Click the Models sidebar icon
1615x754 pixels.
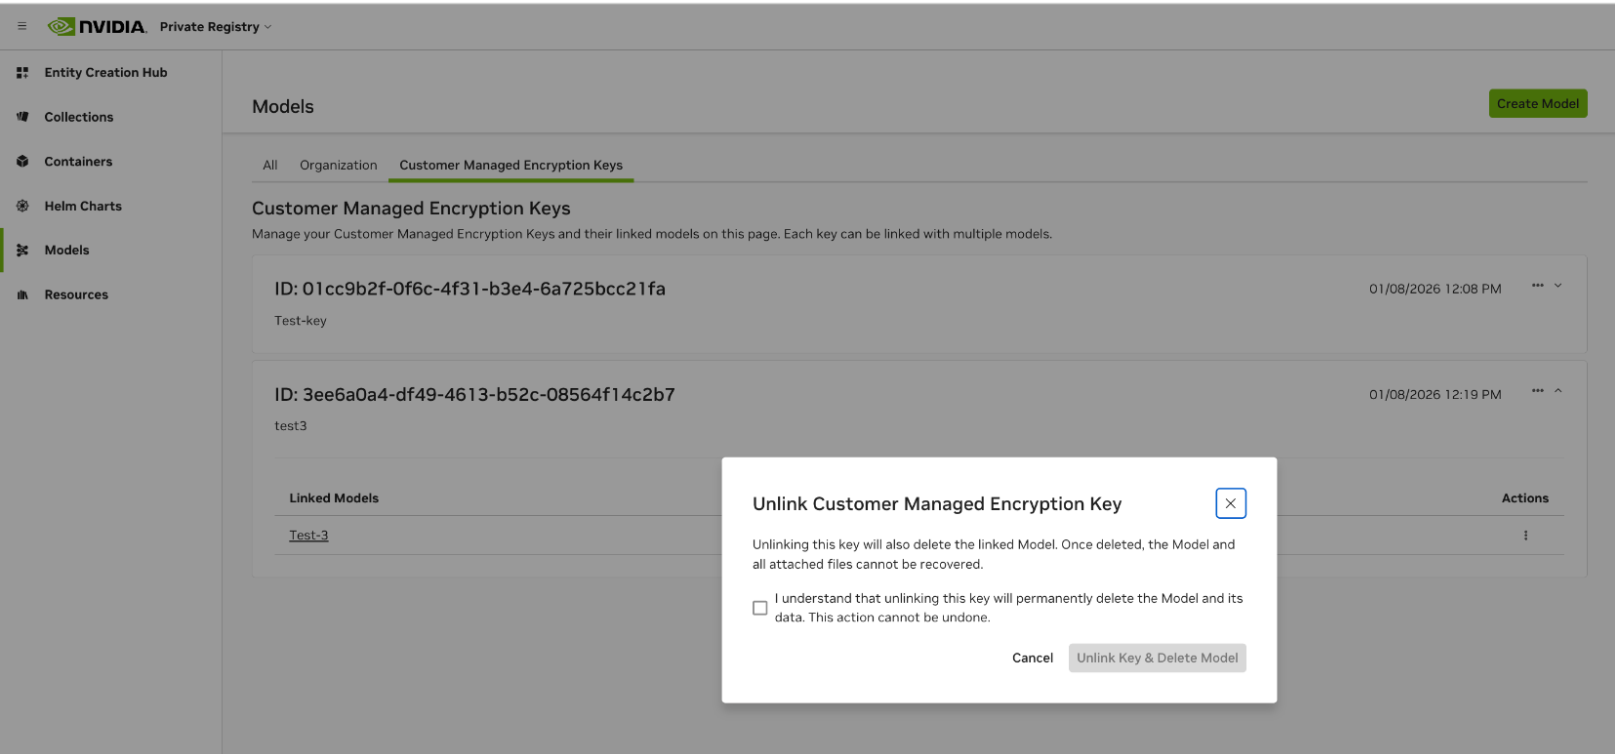coord(22,250)
